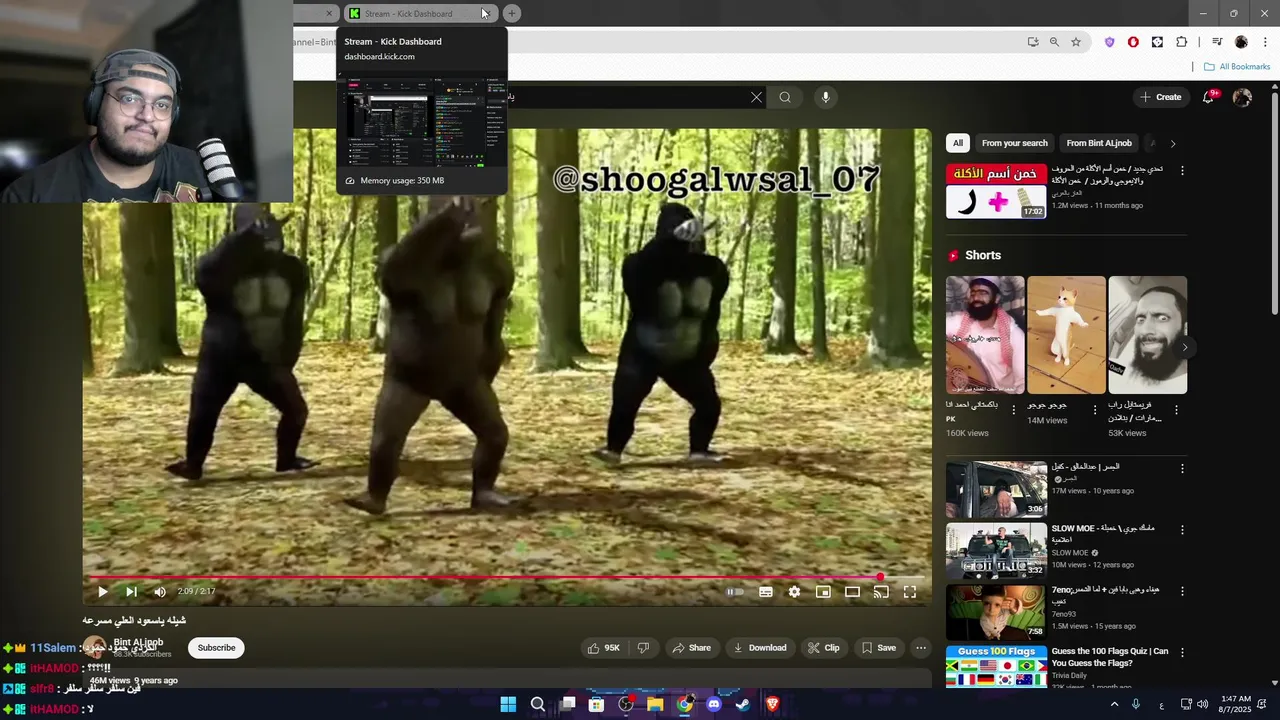Open the dancing cat Short with 14M views

click(x=1066, y=335)
